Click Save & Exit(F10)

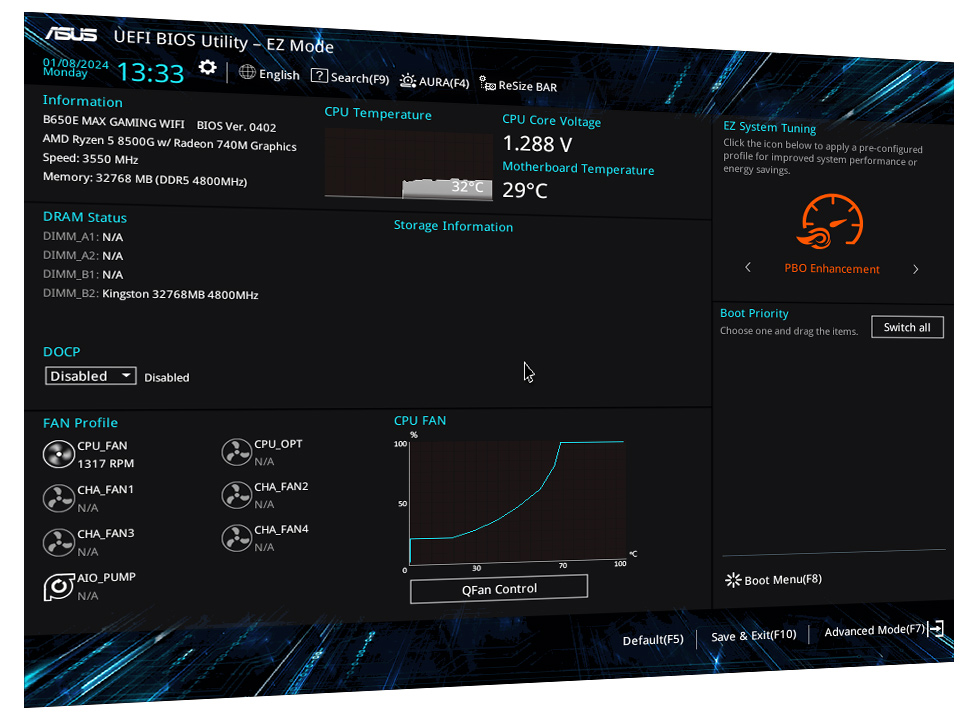(x=754, y=635)
